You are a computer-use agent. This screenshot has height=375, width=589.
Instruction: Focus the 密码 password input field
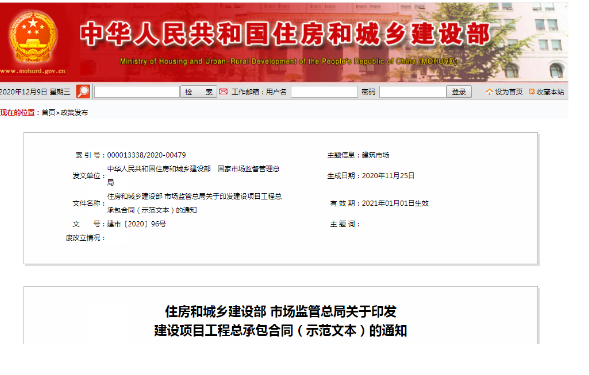point(413,92)
